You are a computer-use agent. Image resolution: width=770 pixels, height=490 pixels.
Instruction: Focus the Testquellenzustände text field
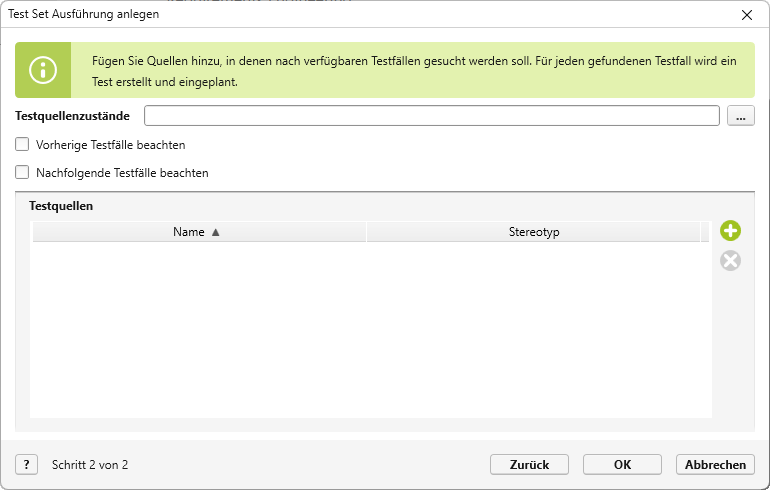(x=432, y=116)
